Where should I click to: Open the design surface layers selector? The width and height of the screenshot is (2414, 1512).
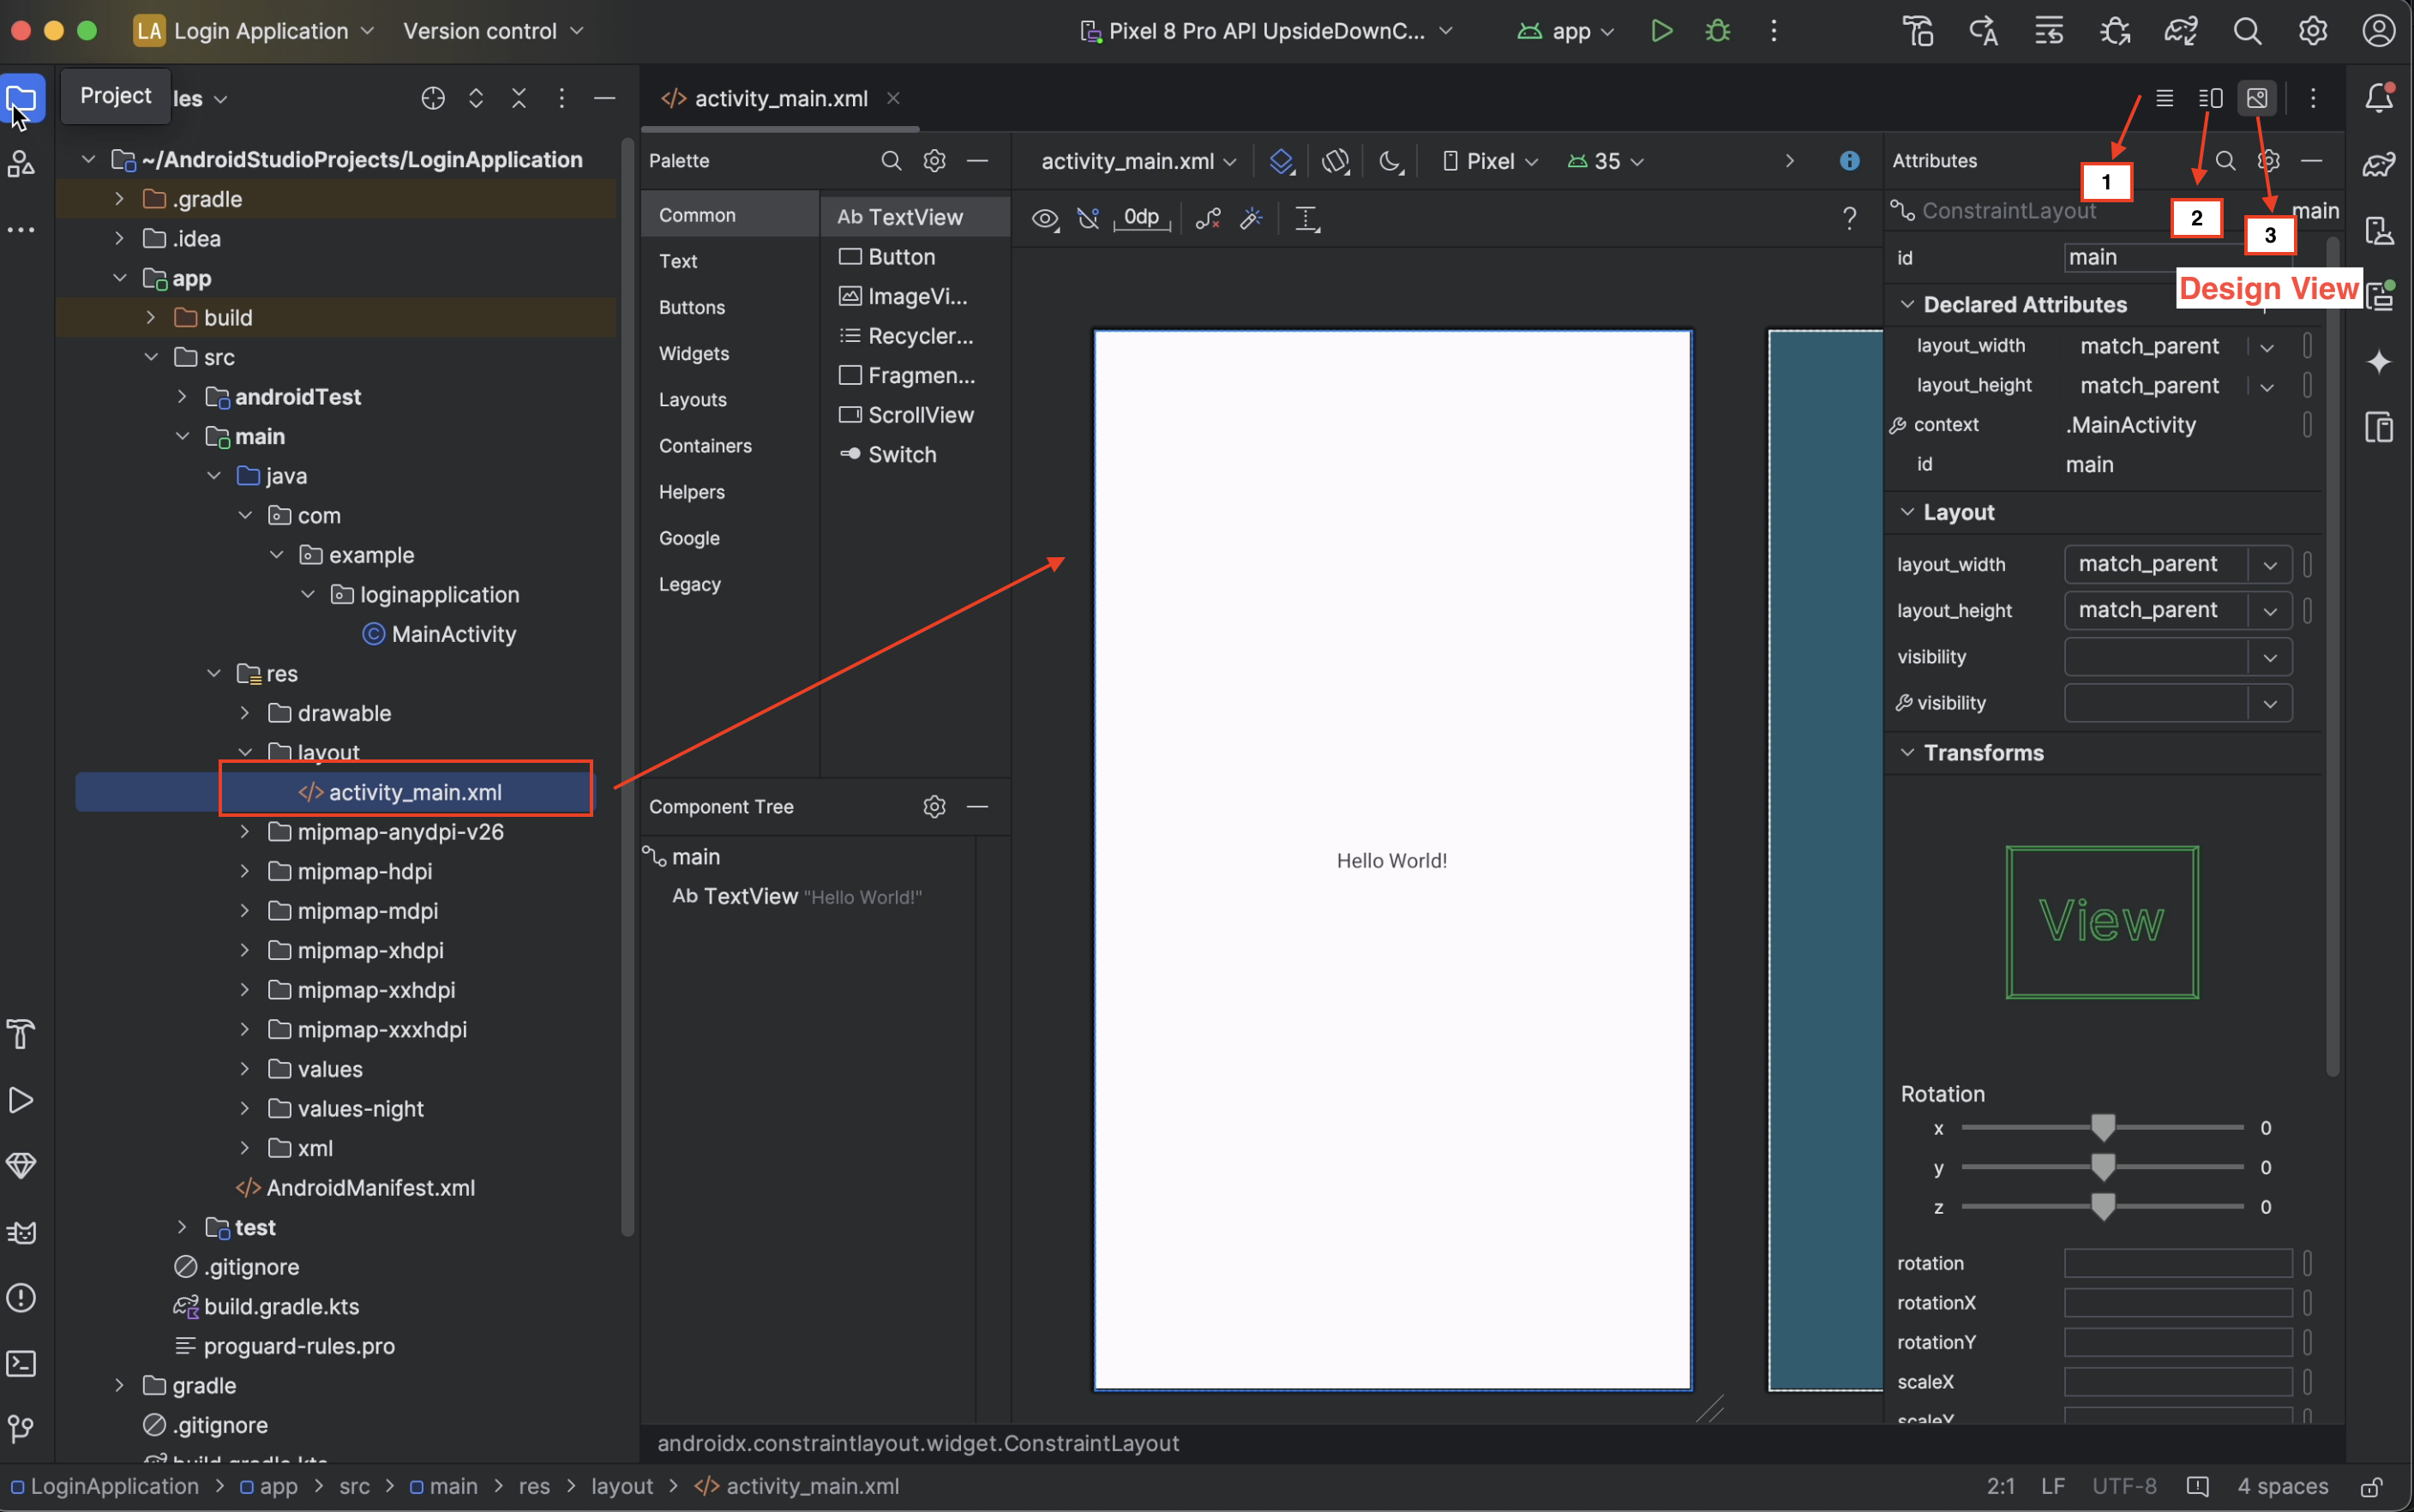click(1281, 161)
